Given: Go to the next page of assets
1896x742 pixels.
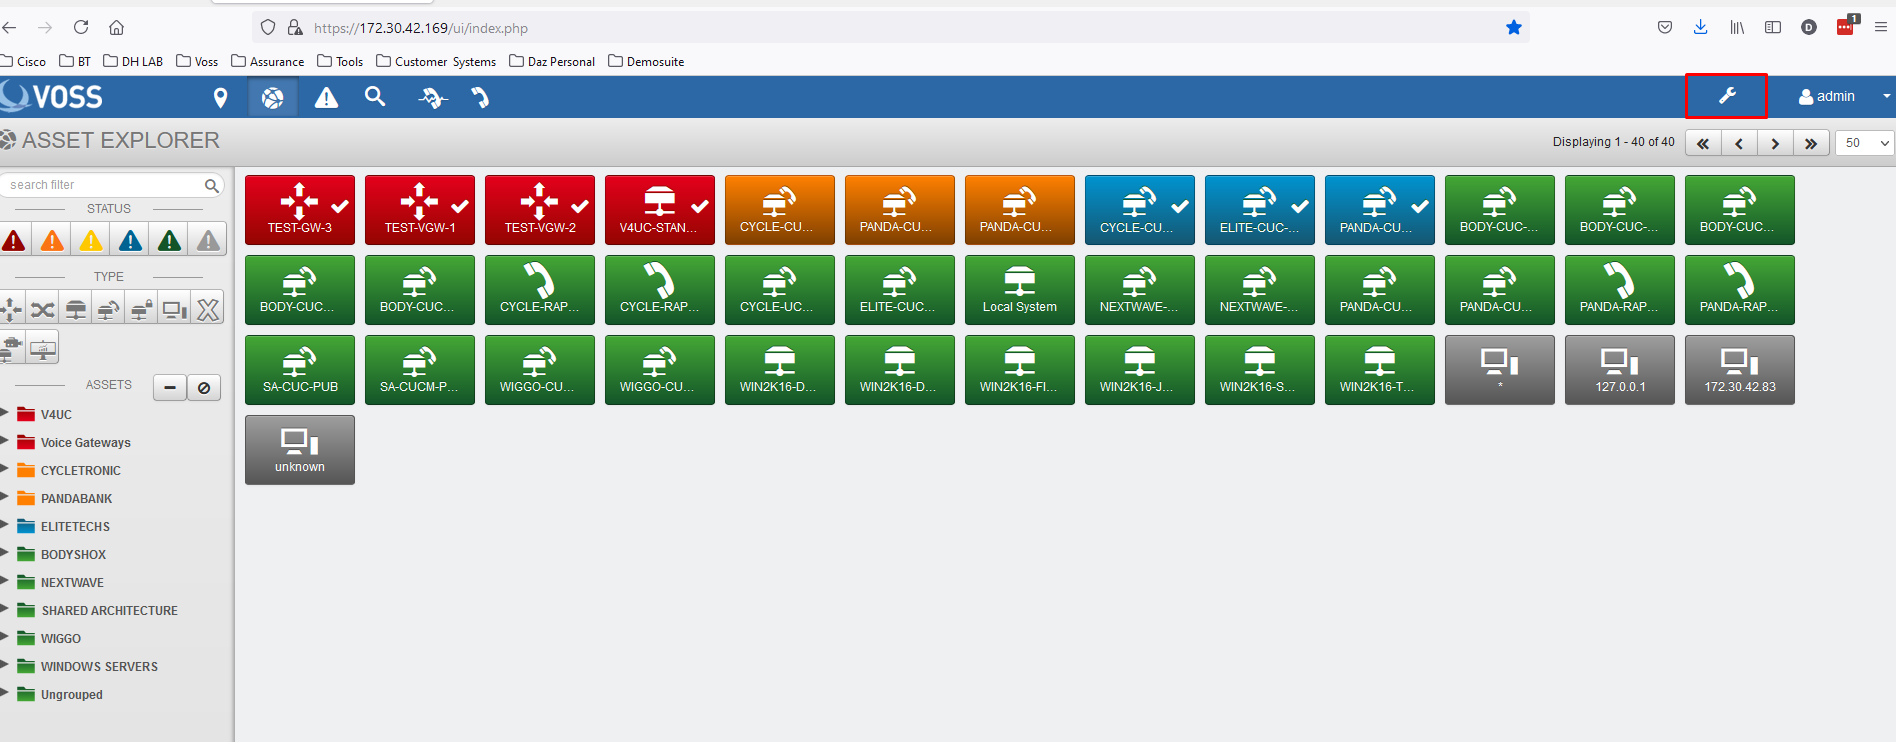Looking at the screenshot, I should [1775, 143].
